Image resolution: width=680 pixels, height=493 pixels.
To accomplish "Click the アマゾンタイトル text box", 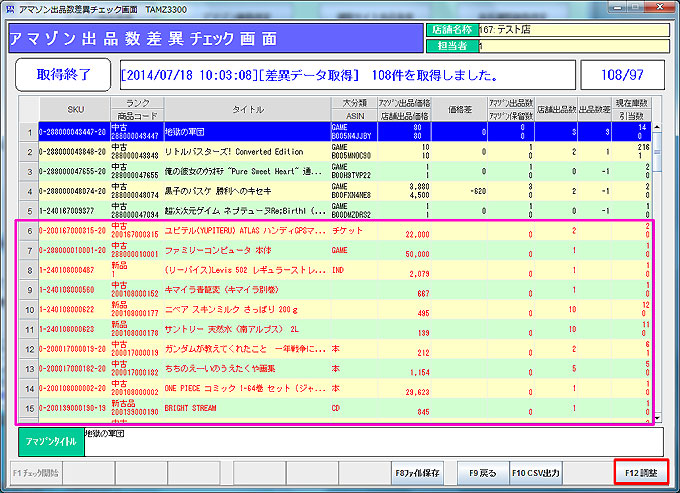I will (x=370, y=440).
